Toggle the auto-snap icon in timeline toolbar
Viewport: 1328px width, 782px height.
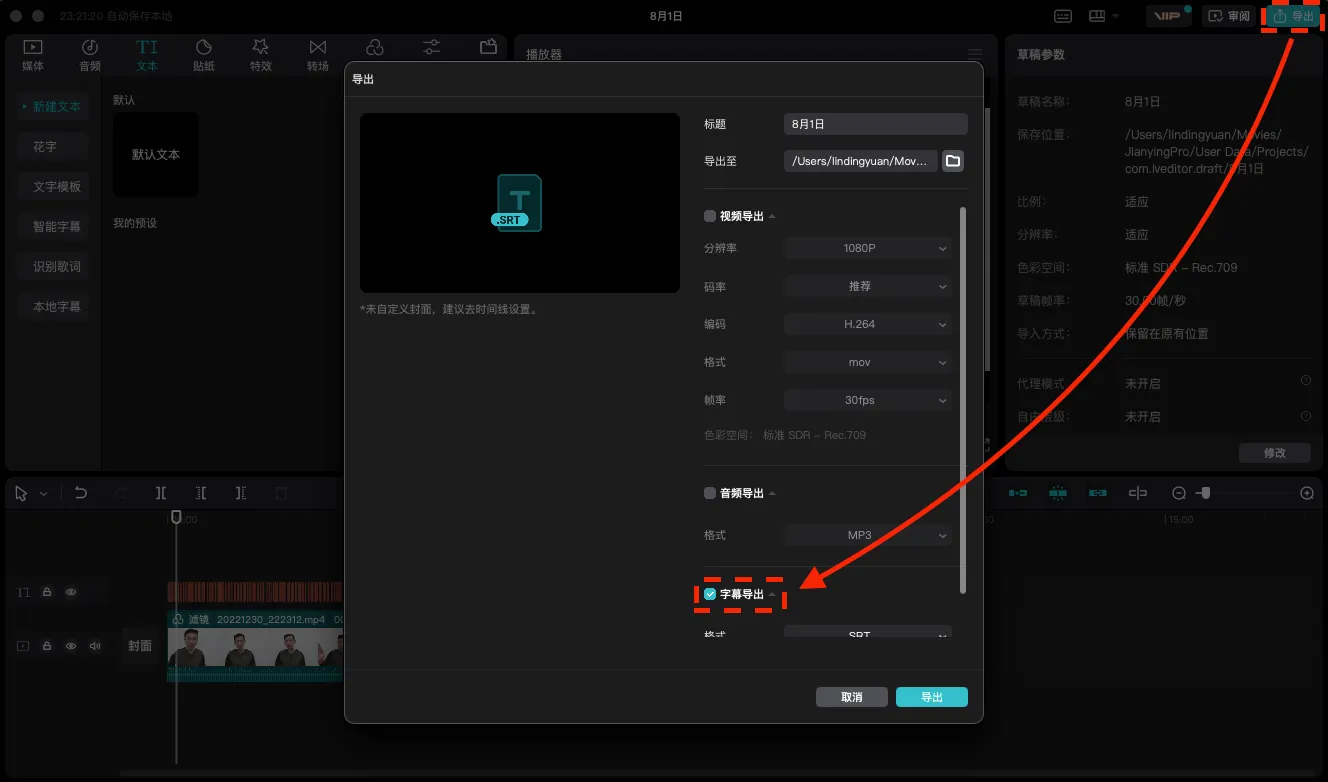point(1058,493)
